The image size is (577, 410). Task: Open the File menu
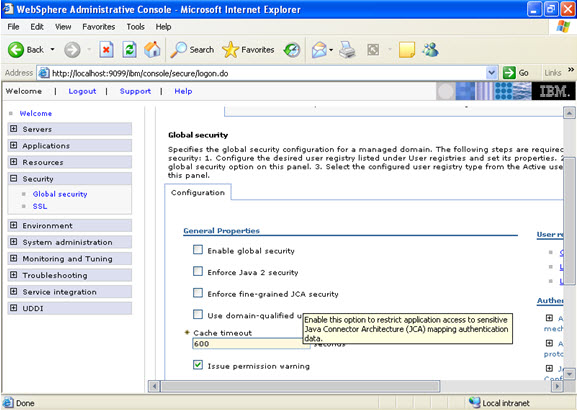pos(13,27)
